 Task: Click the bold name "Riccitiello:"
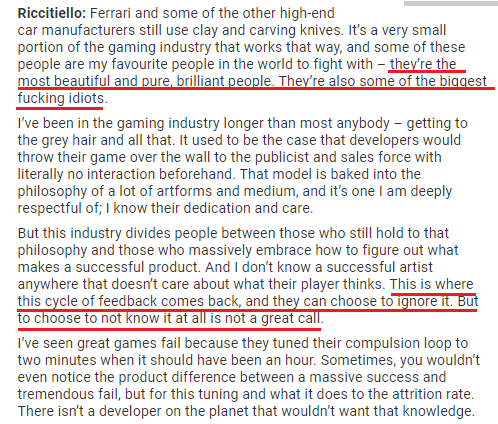click(x=52, y=14)
